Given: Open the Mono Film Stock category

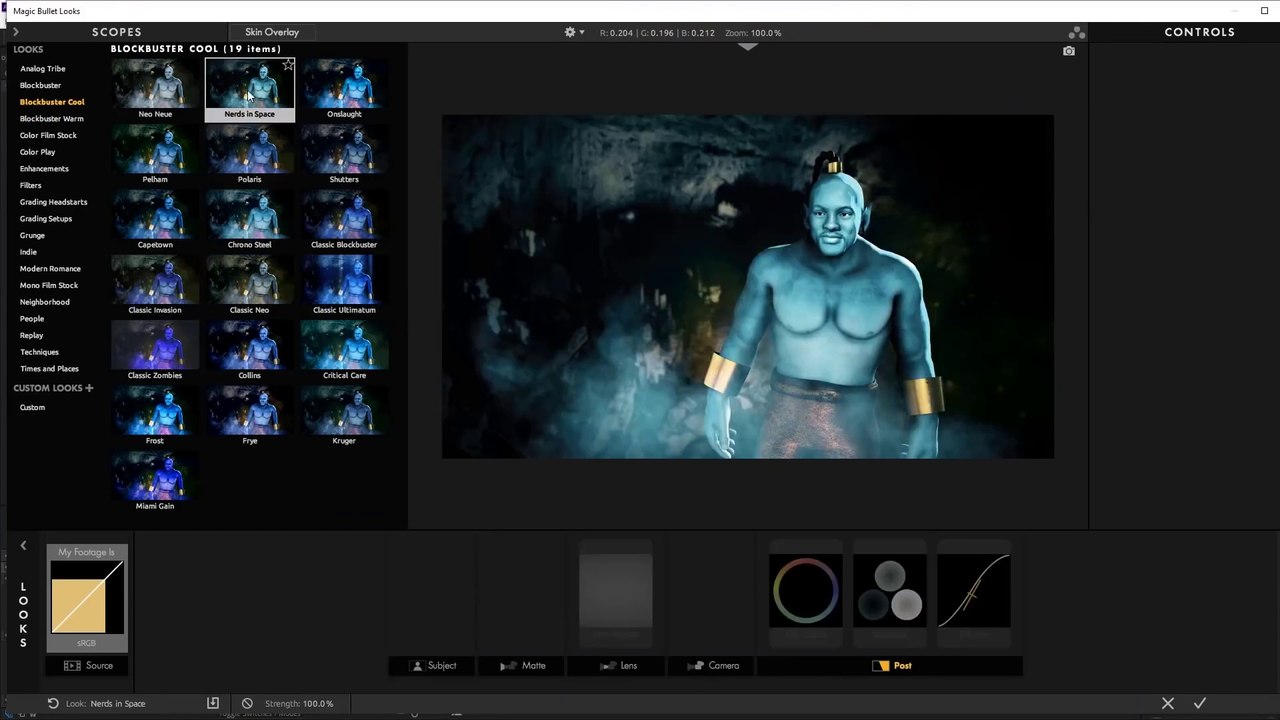Looking at the screenshot, I should 49,285.
